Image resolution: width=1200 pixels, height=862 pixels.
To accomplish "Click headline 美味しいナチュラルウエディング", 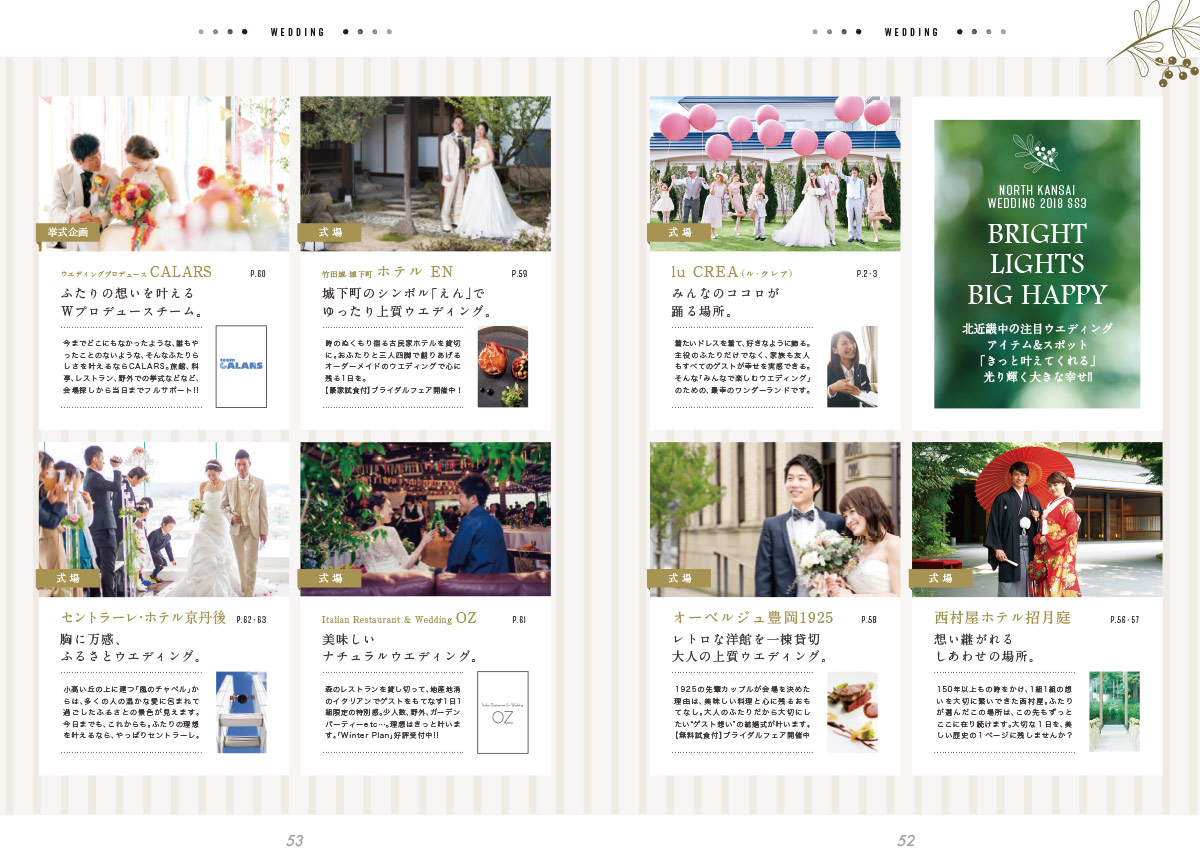I will pos(399,648).
